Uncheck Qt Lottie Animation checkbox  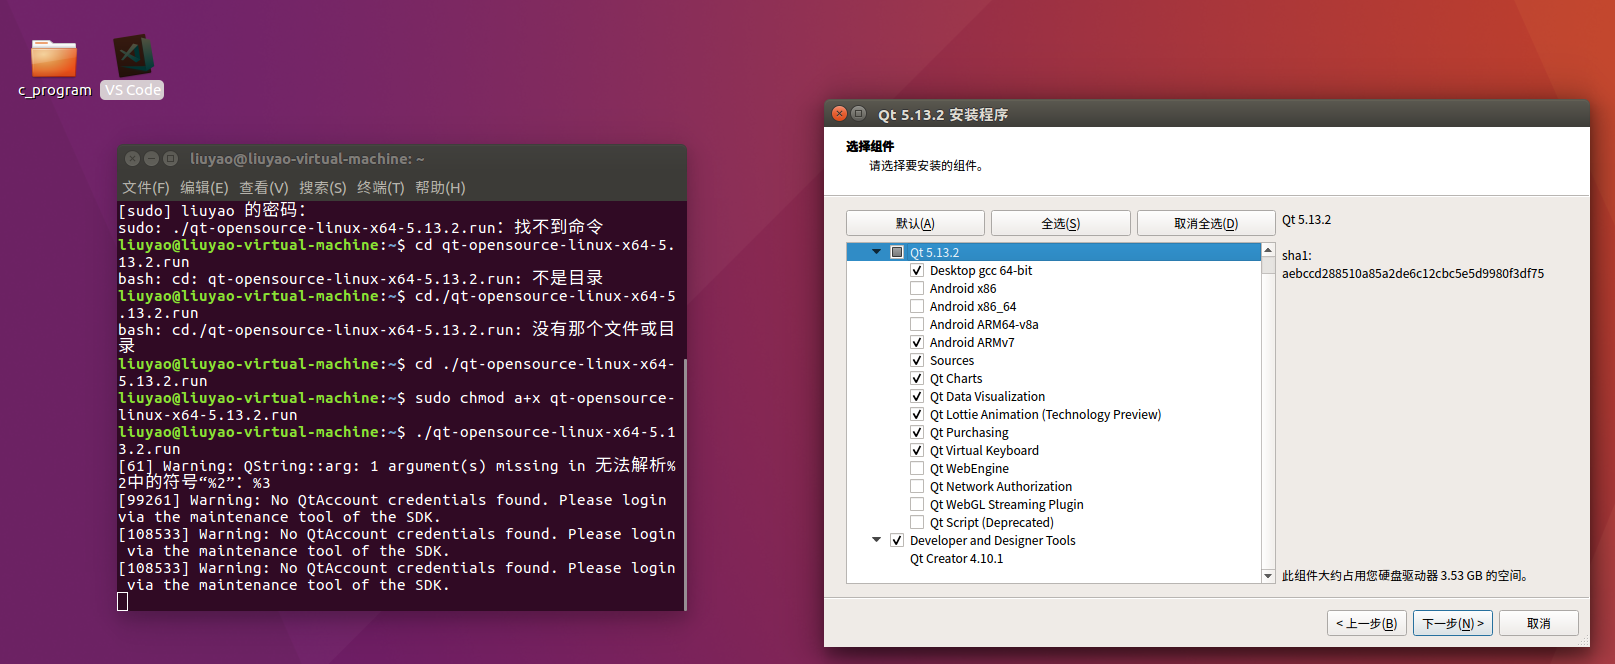[917, 415]
